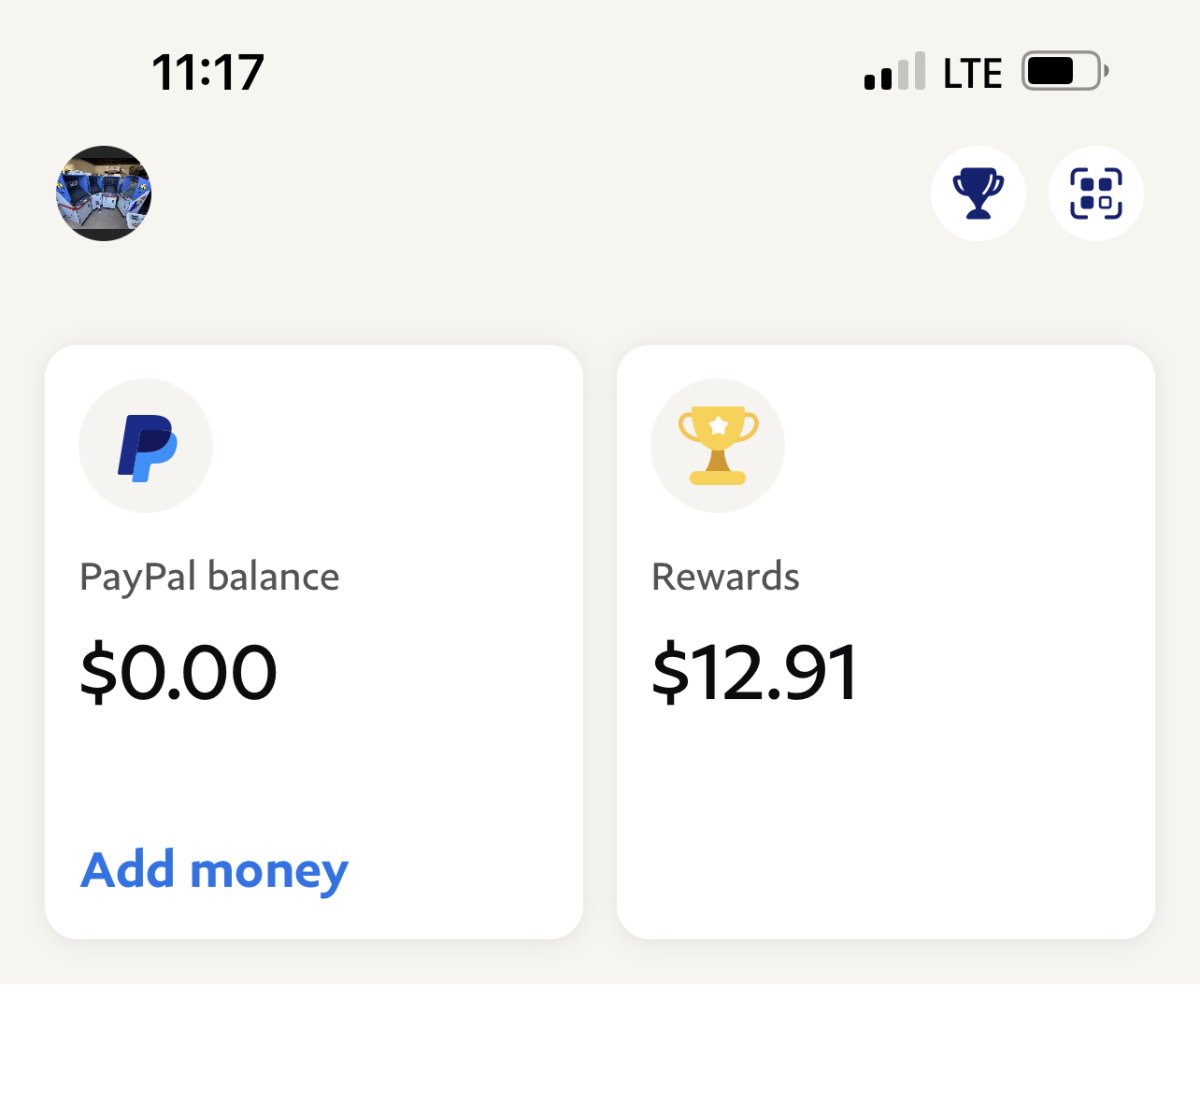Open the Rewards card
The image size is (1200, 1100).
[886, 642]
